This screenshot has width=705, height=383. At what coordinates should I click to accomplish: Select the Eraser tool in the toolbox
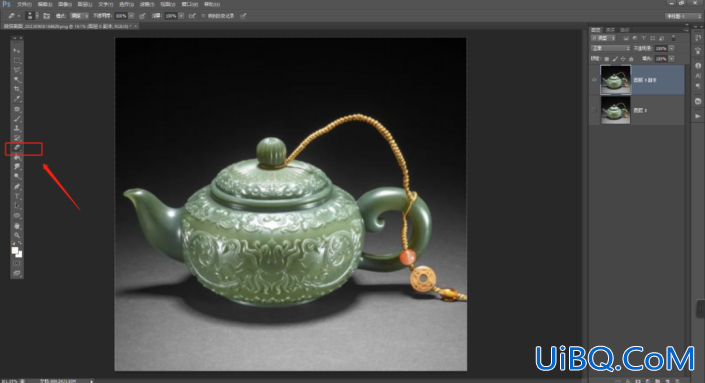click(17, 148)
